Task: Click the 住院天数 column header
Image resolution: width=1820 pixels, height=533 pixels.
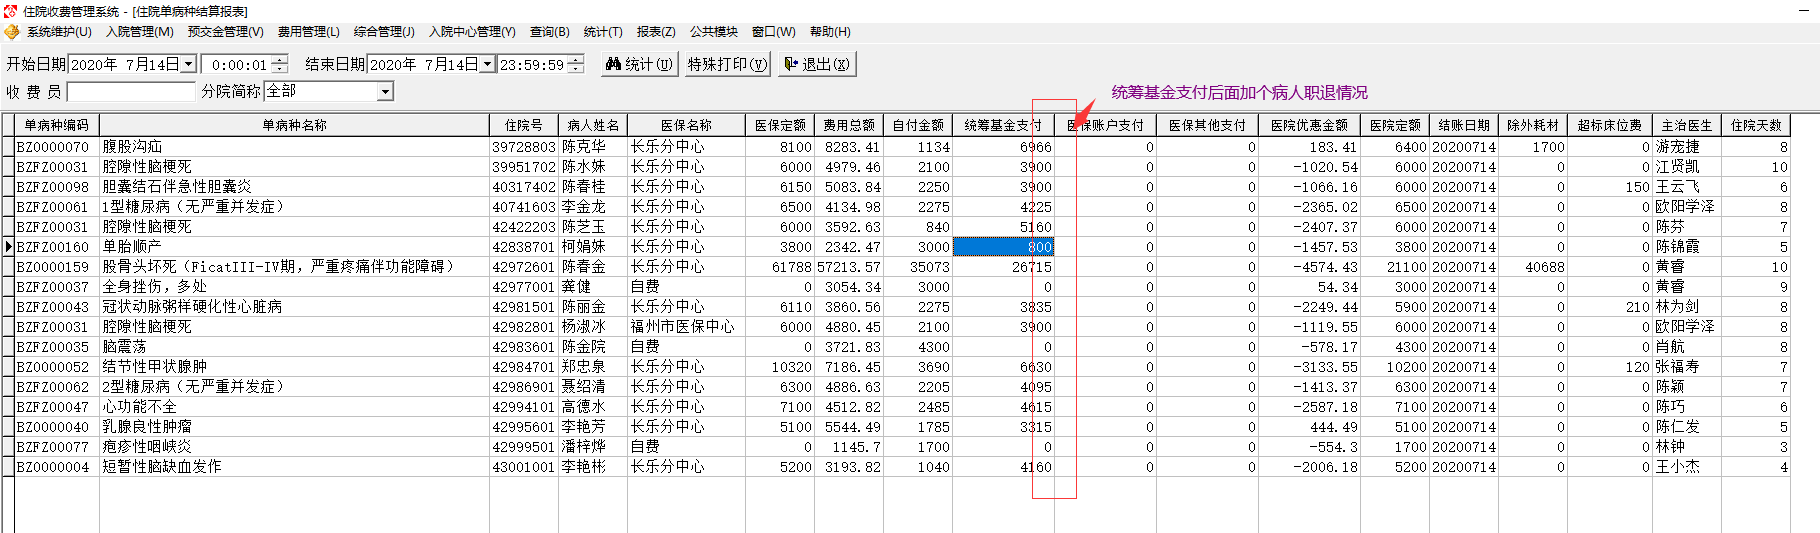Action: (1756, 125)
